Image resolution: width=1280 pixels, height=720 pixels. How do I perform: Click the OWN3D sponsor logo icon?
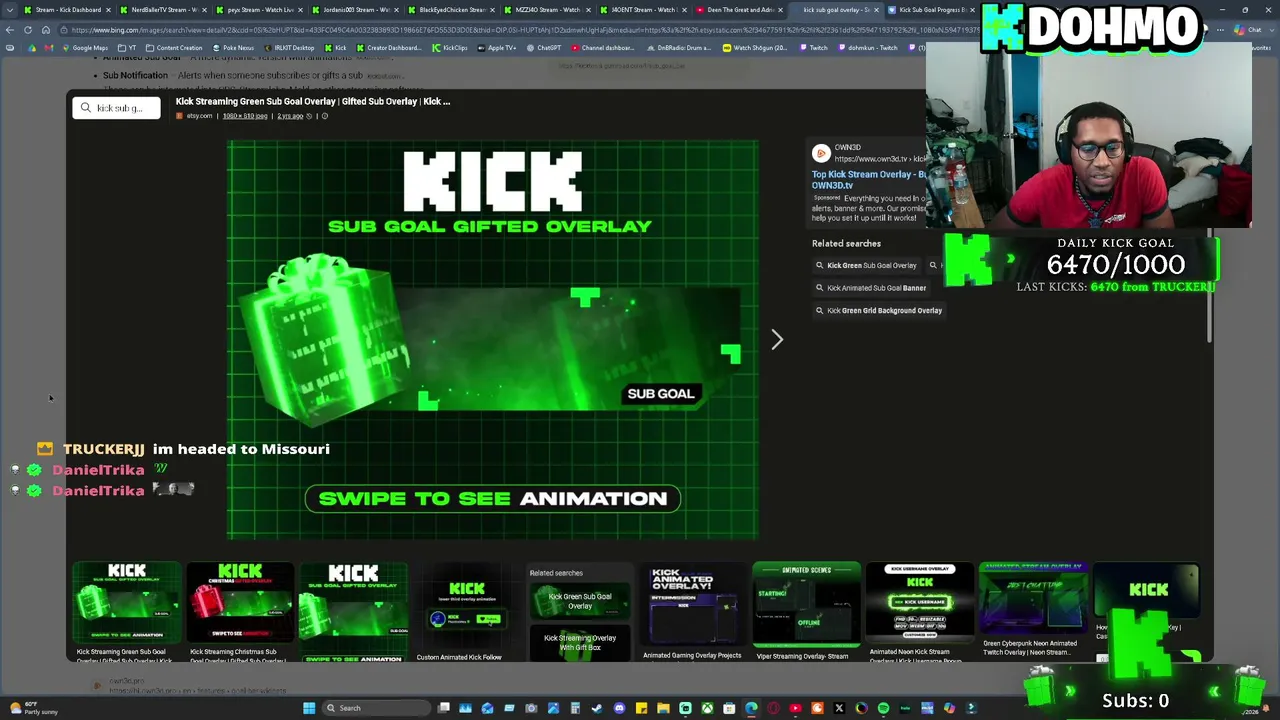(821, 153)
